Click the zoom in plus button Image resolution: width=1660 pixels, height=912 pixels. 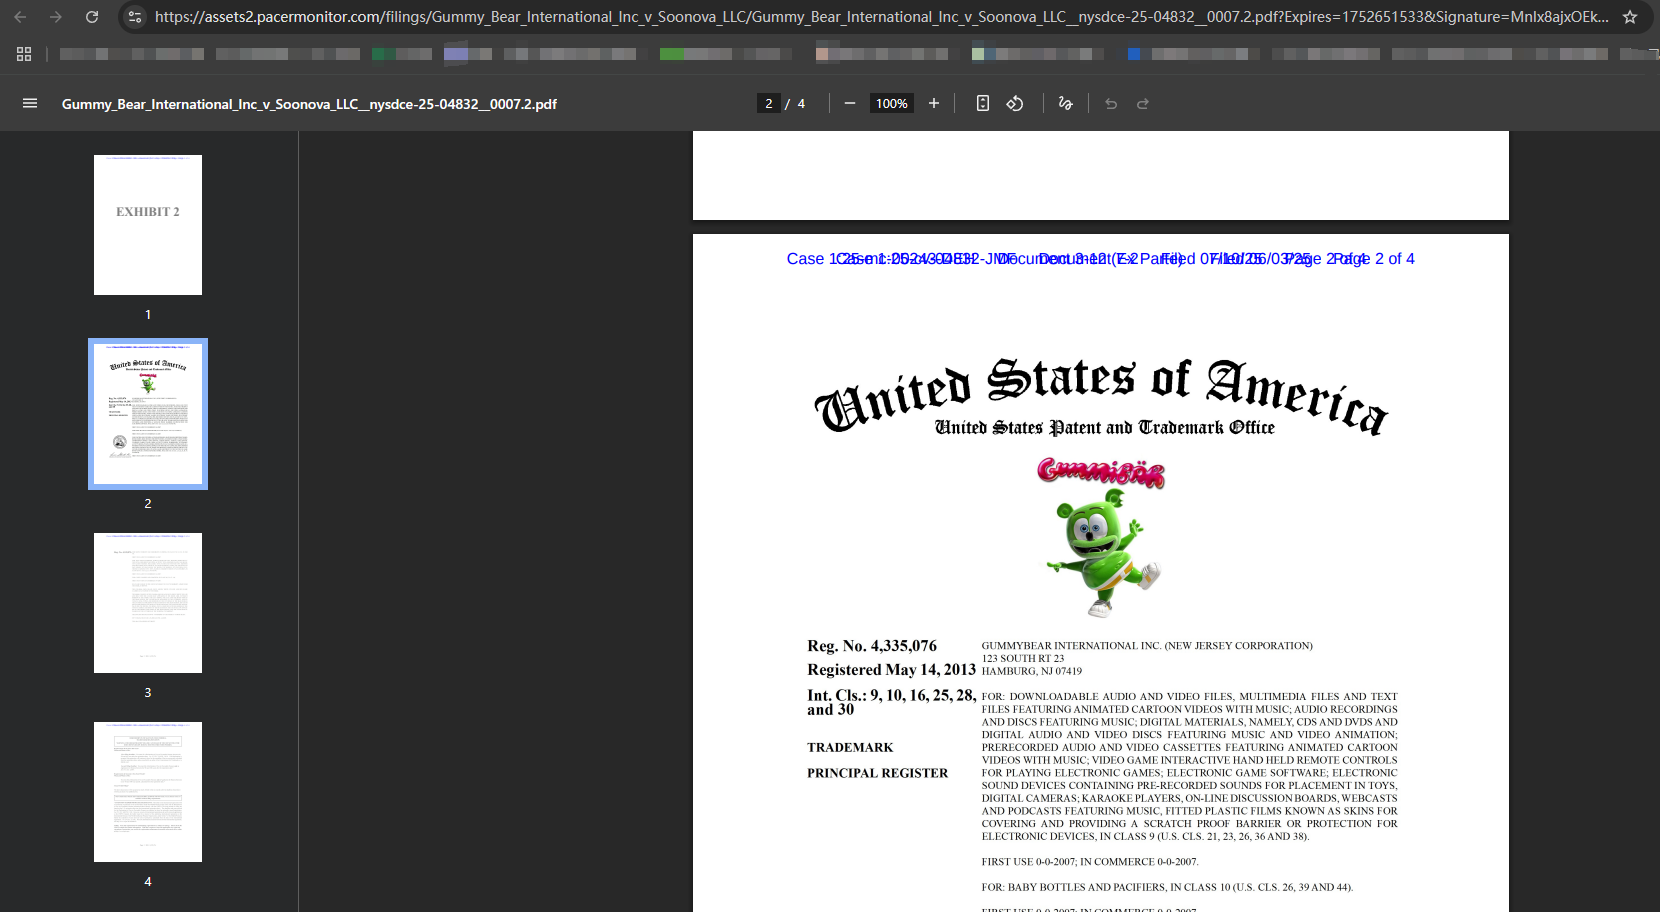pyautogui.click(x=934, y=103)
